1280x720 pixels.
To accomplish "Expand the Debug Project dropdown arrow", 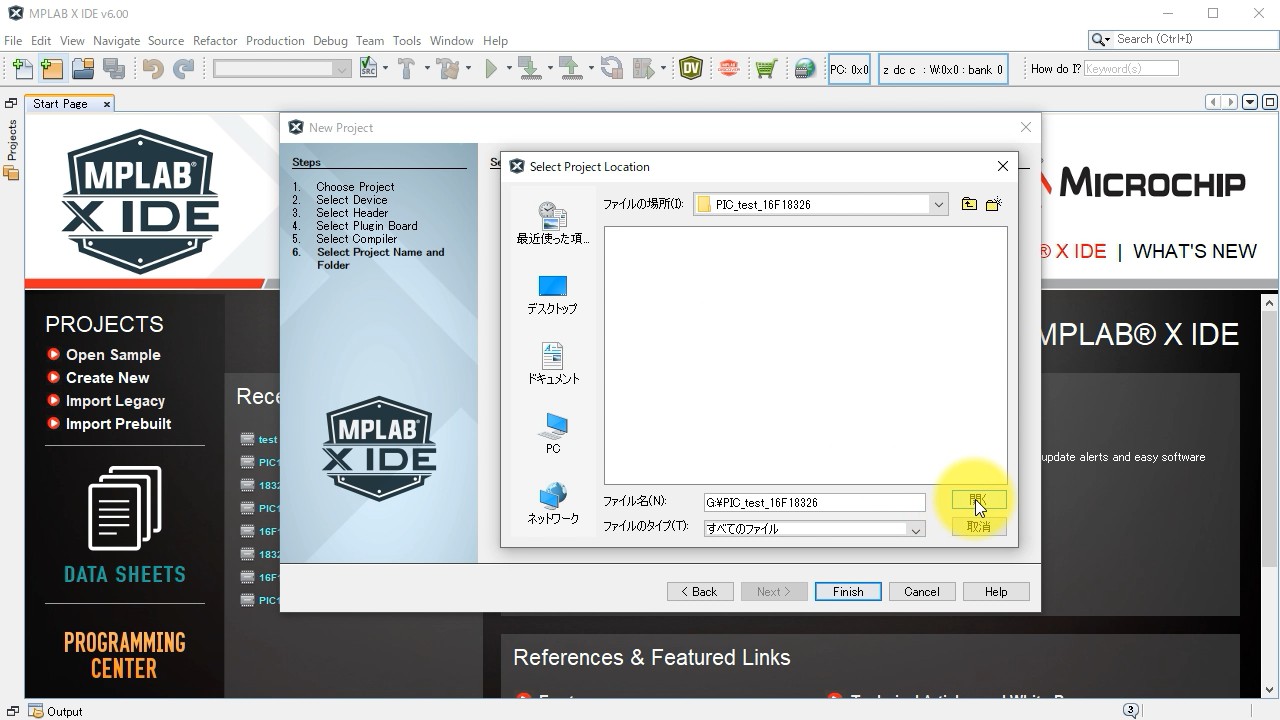I will pyautogui.click(x=664, y=69).
